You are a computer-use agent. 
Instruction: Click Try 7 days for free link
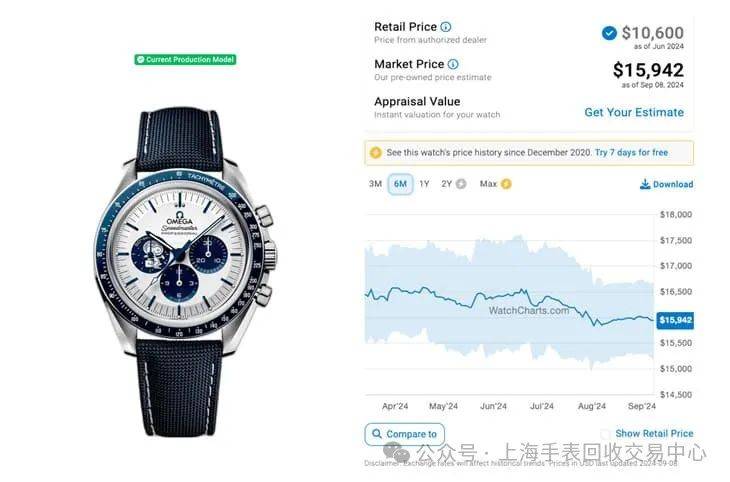631,152
